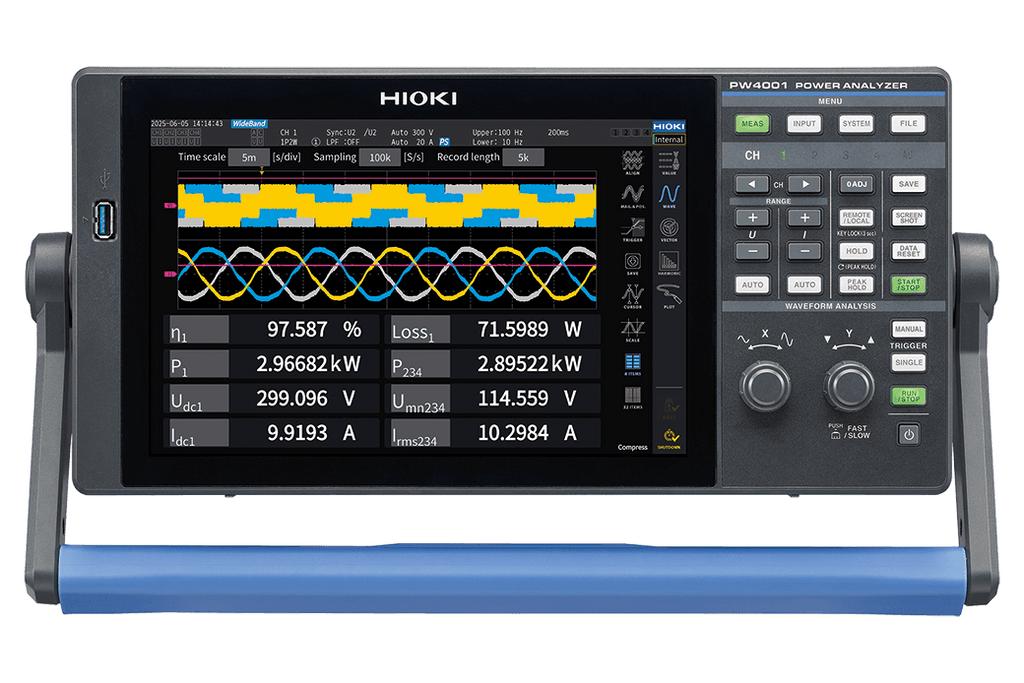Screen dimensions: 1024x683
Task: Change the Loss1 display item selector
Action: click(420, 330)
